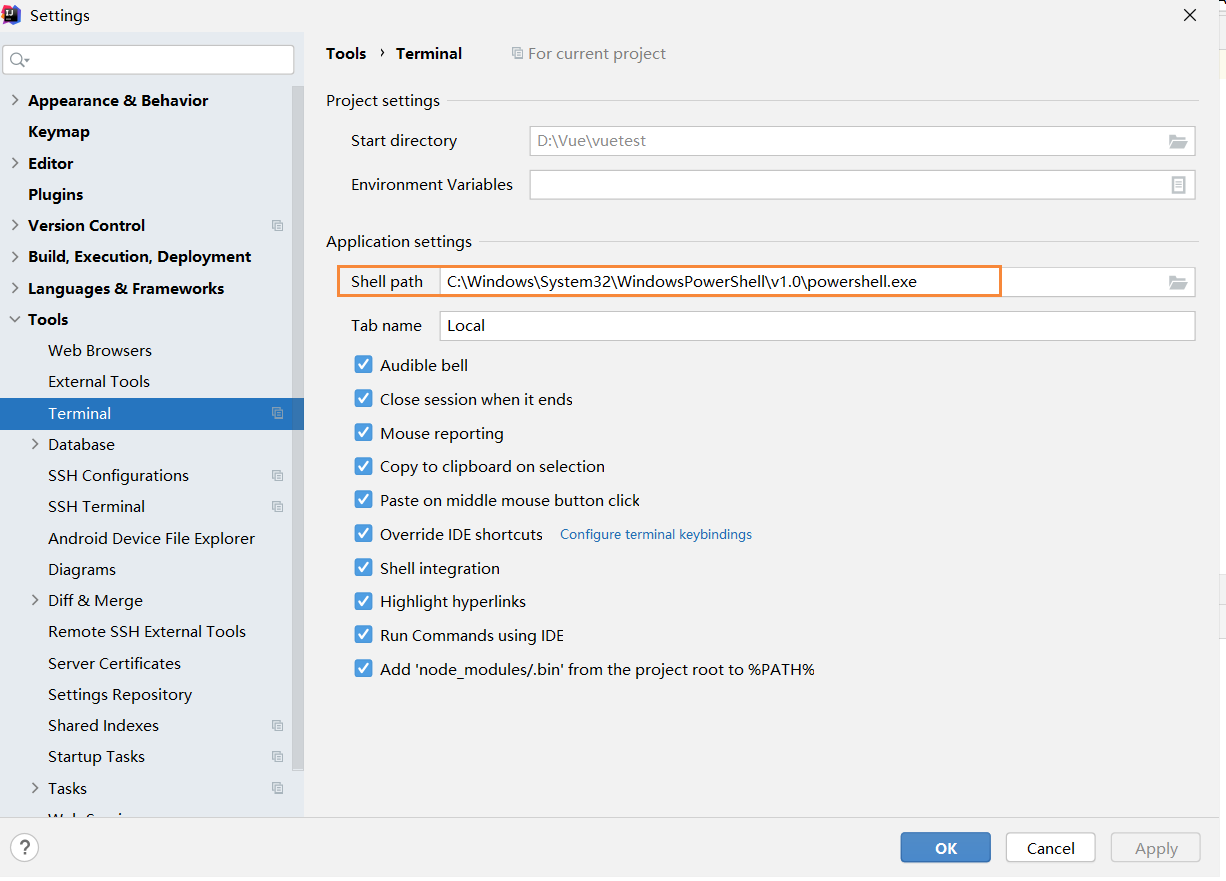Disable the Audible bell checkbox

[x=364, y=365]
